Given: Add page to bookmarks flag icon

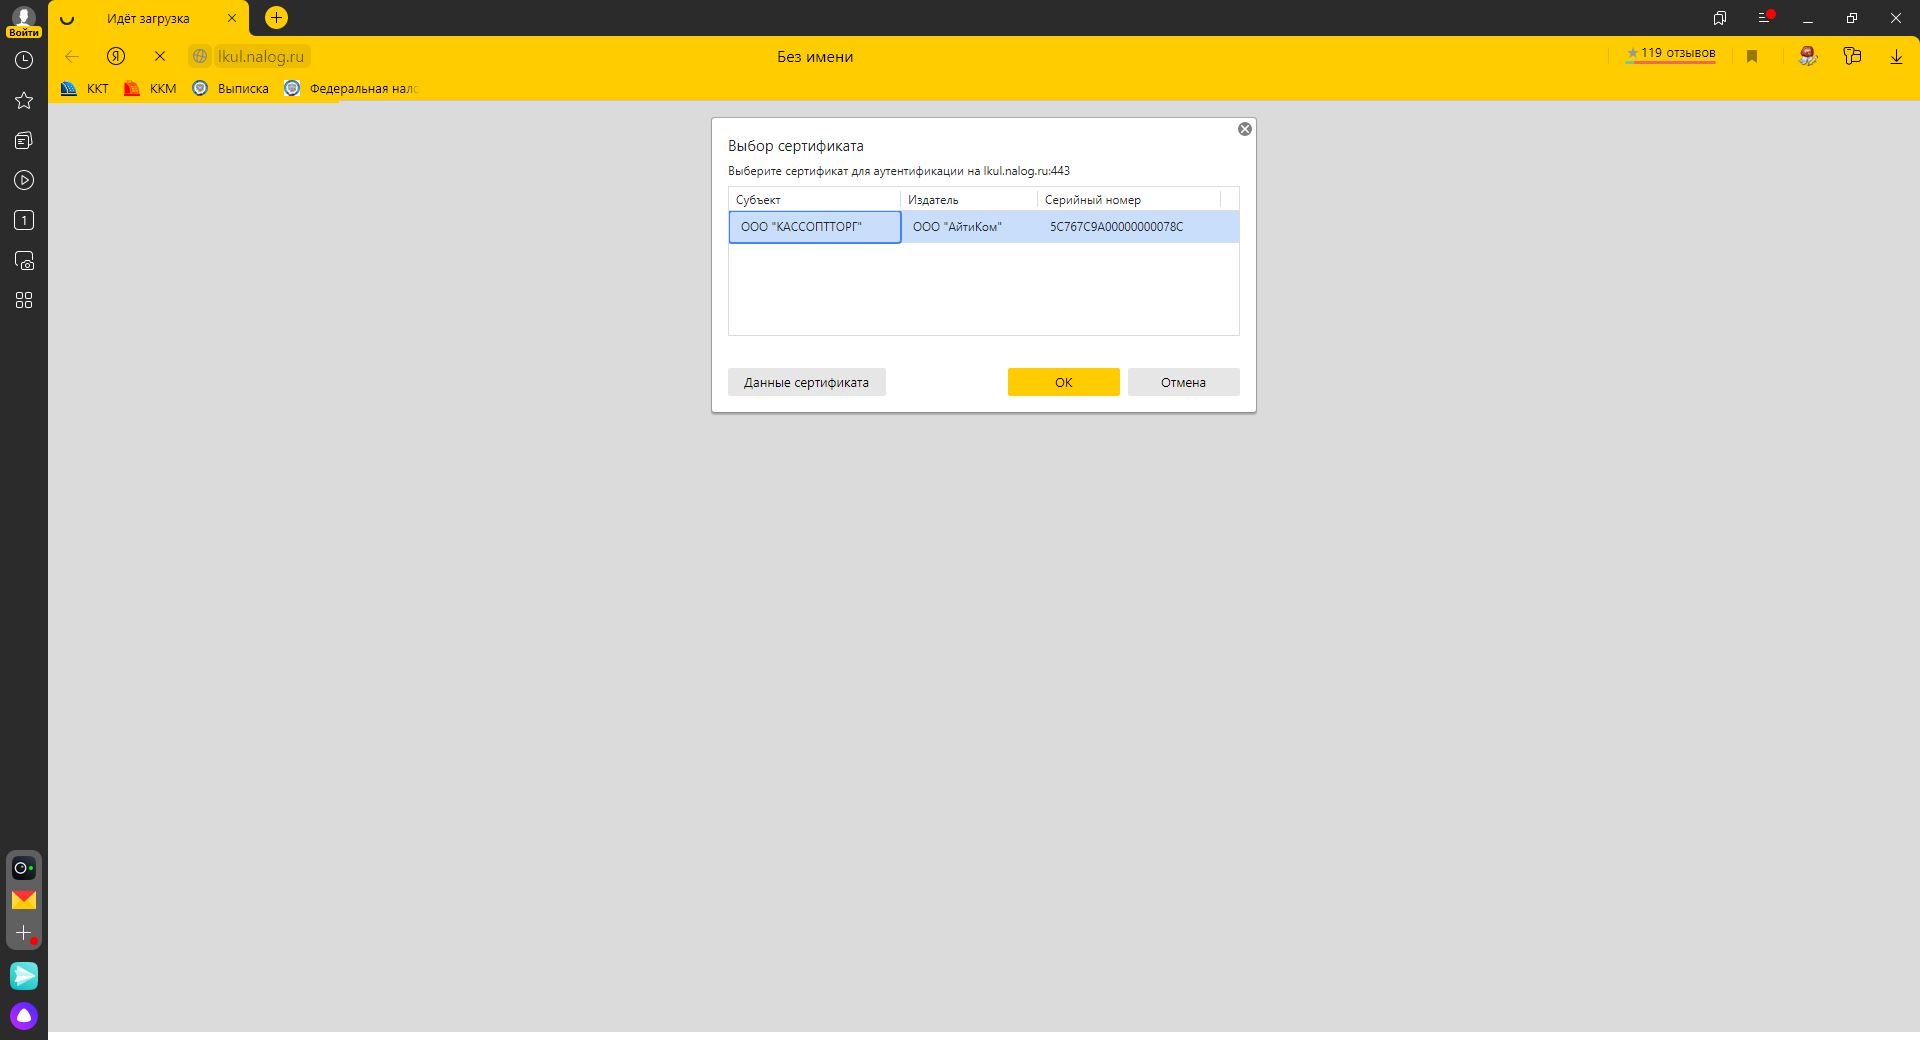Looking at the screenshot, I should tap(1752, 57).
